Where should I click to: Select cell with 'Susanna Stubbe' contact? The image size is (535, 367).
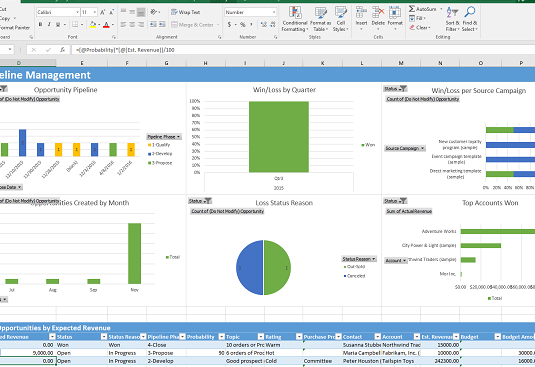tap(362, 345)
